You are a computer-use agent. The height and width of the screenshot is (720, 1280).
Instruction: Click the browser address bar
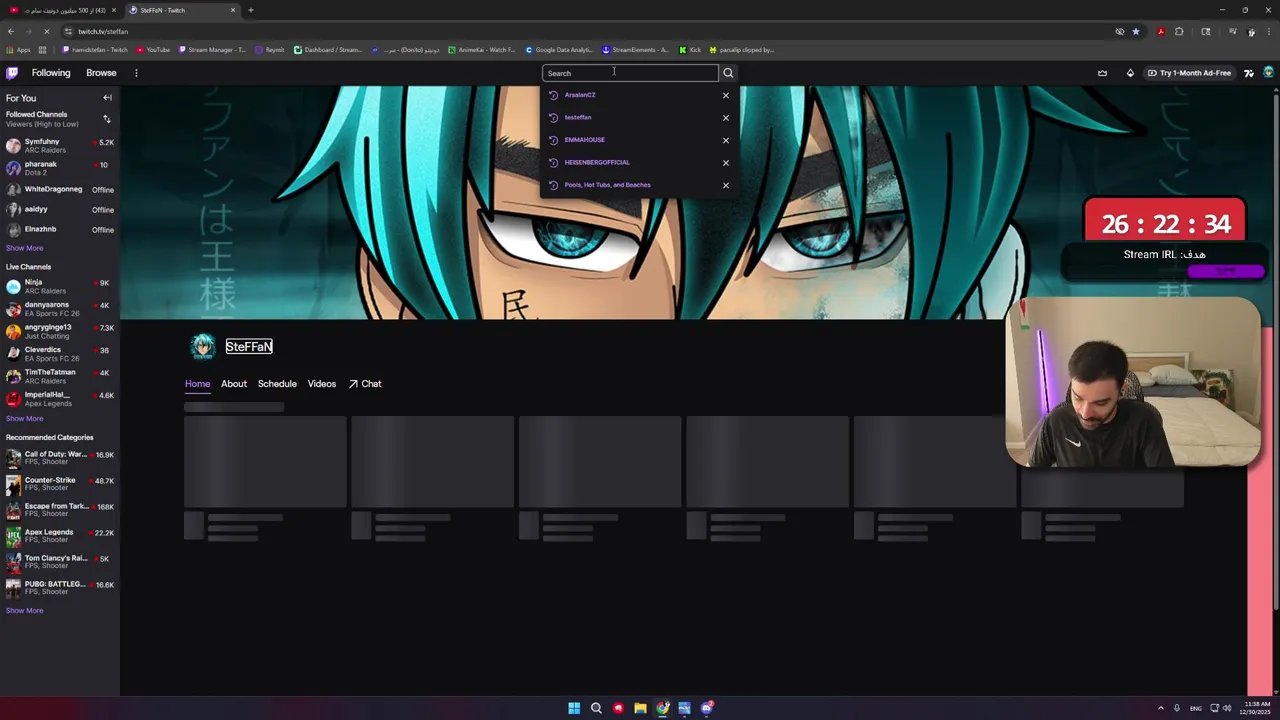pos(590,31)
